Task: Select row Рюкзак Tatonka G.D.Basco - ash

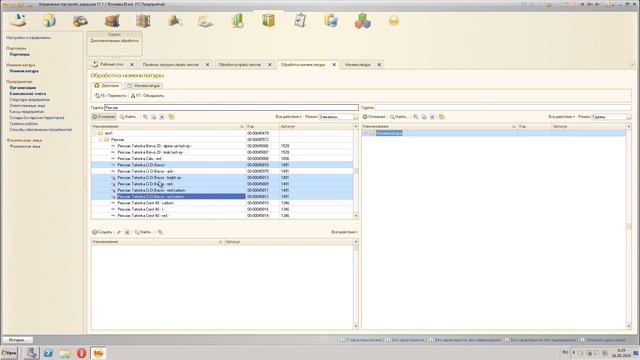Action: 222,171
